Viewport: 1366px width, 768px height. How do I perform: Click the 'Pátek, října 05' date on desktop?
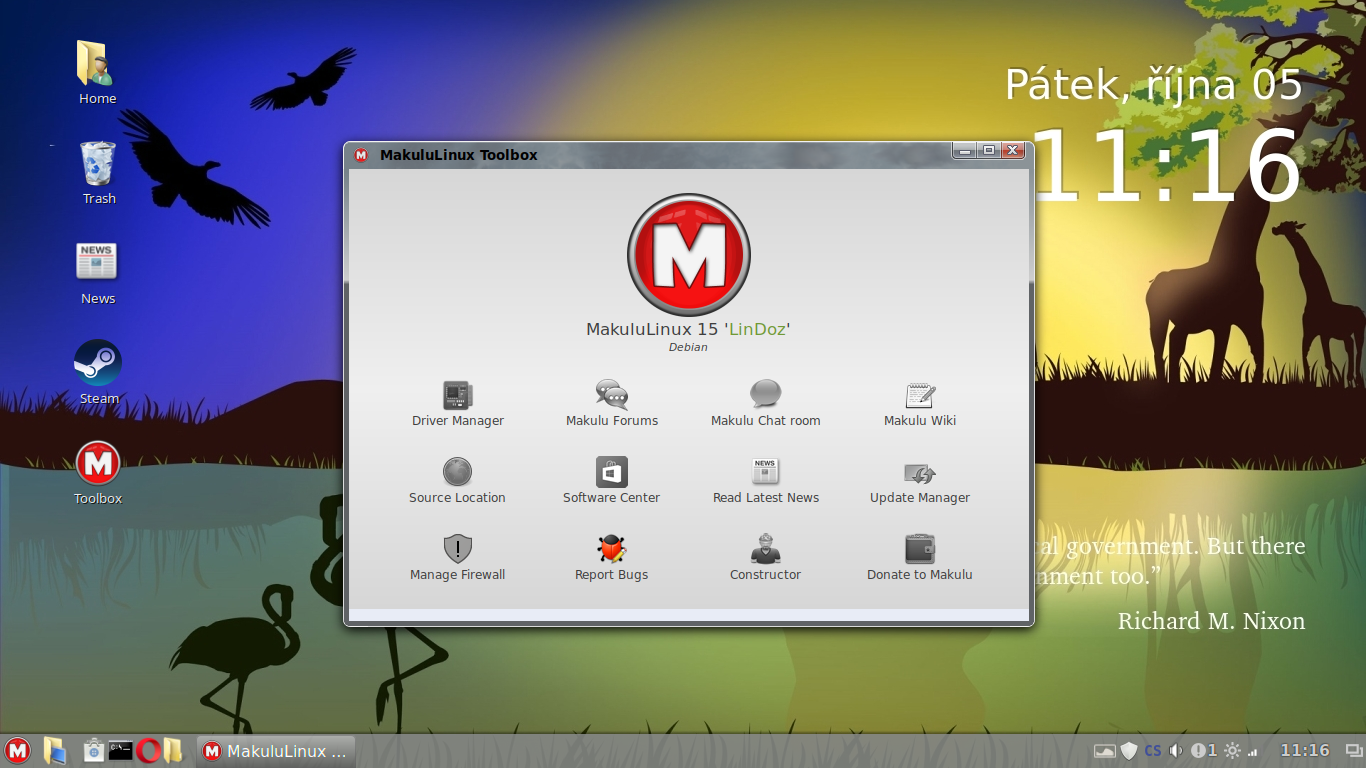pyautogui.click(x=1154, y=85)
